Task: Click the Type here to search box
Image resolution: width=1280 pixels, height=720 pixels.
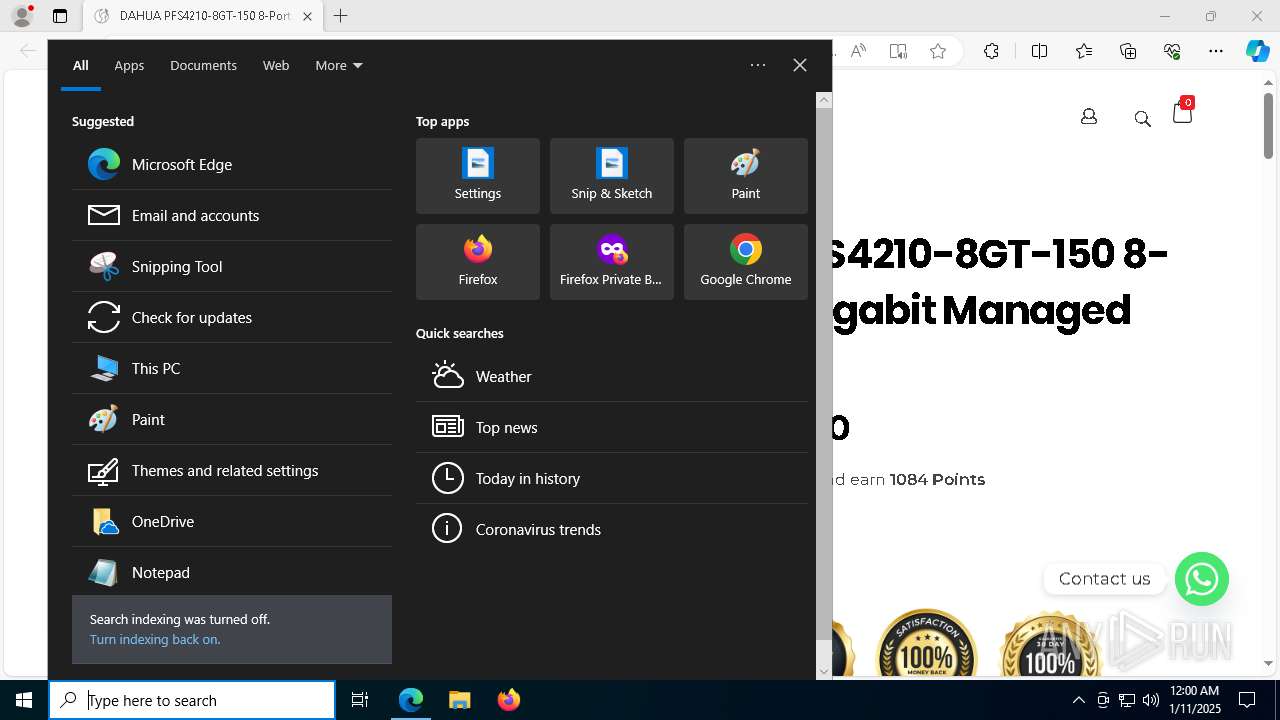Action: tap(192, 700)
